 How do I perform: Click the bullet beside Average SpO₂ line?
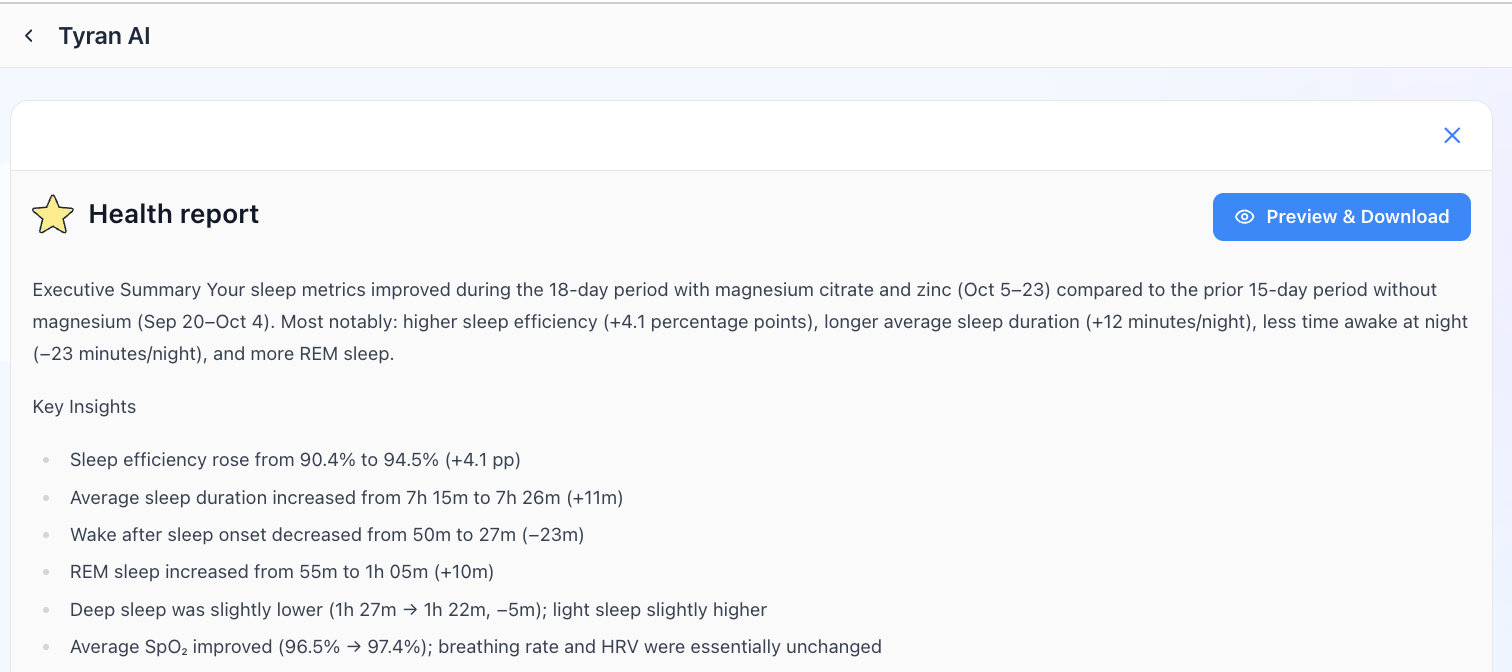[45, 648]
